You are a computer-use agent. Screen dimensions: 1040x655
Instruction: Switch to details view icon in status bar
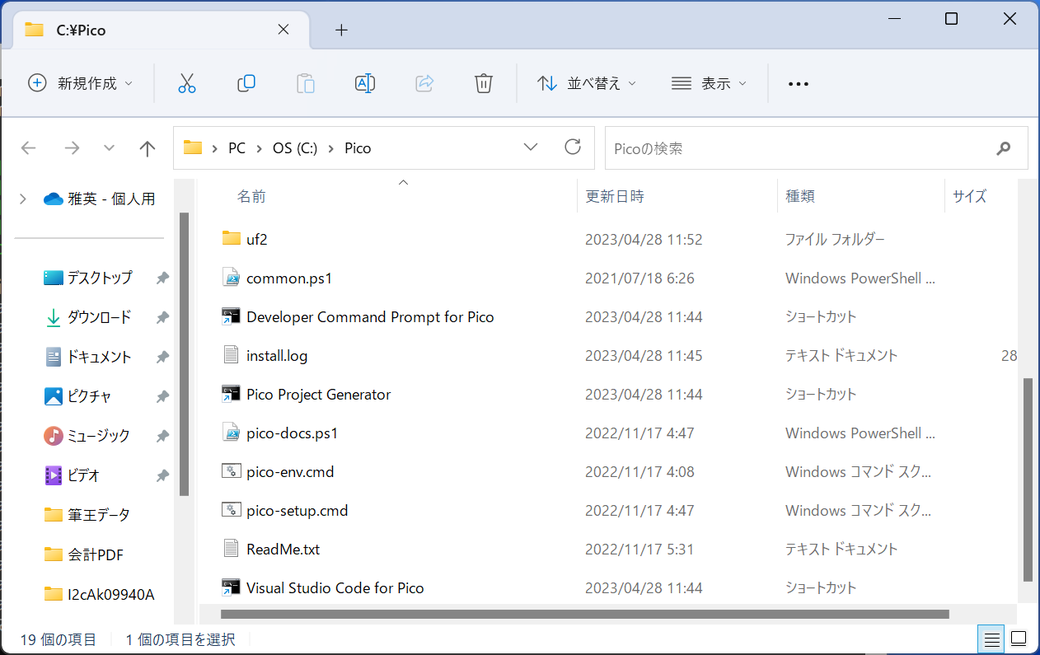pos(992,639)
